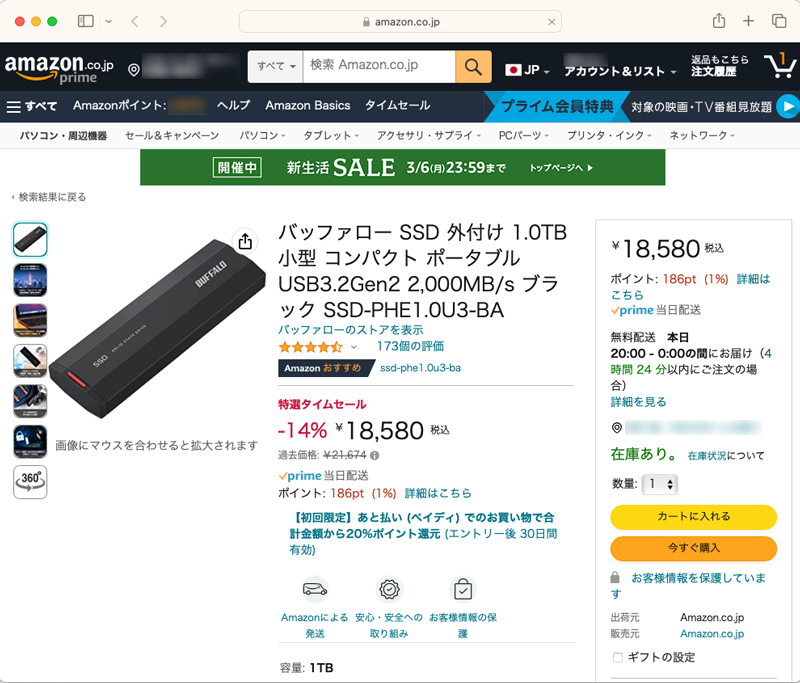Open a new Safari tab with plus
Viewport: 800px width, 683px height.
[x=748, y=21]
